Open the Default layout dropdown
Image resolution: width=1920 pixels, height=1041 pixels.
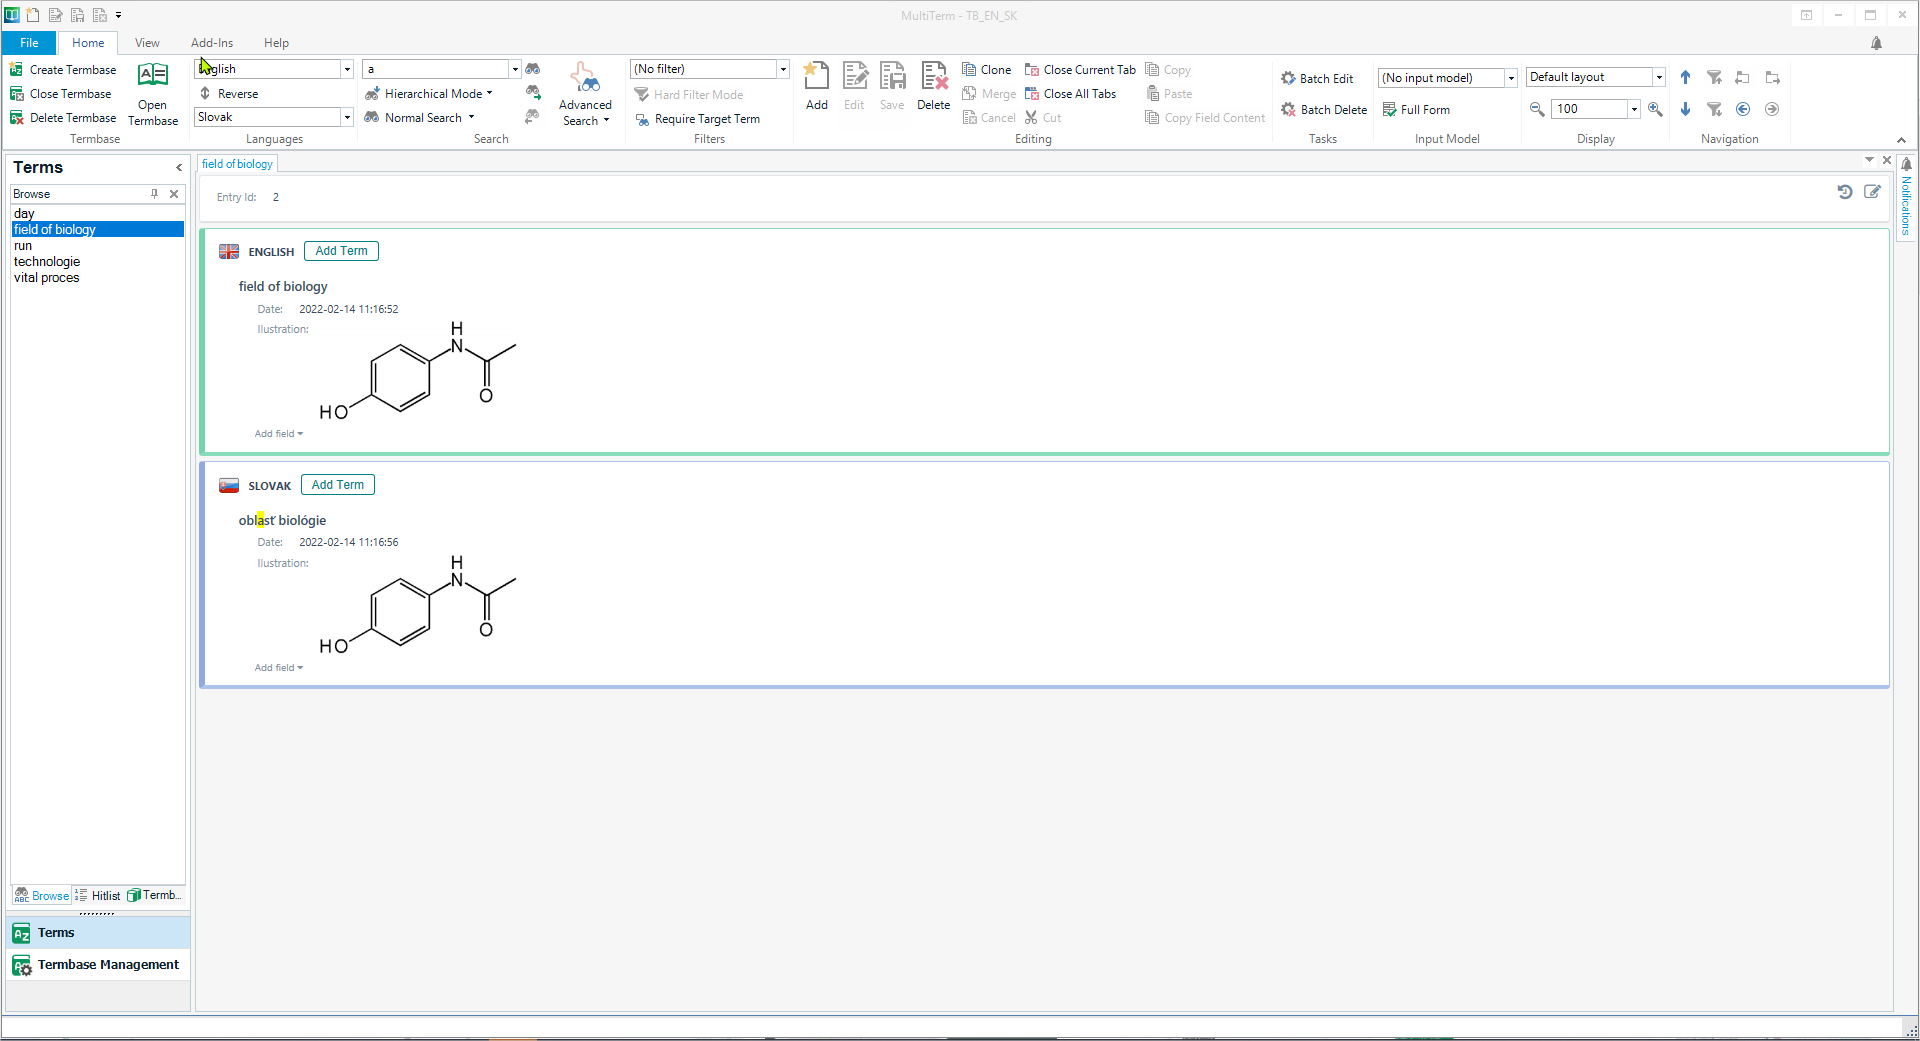1658,77
